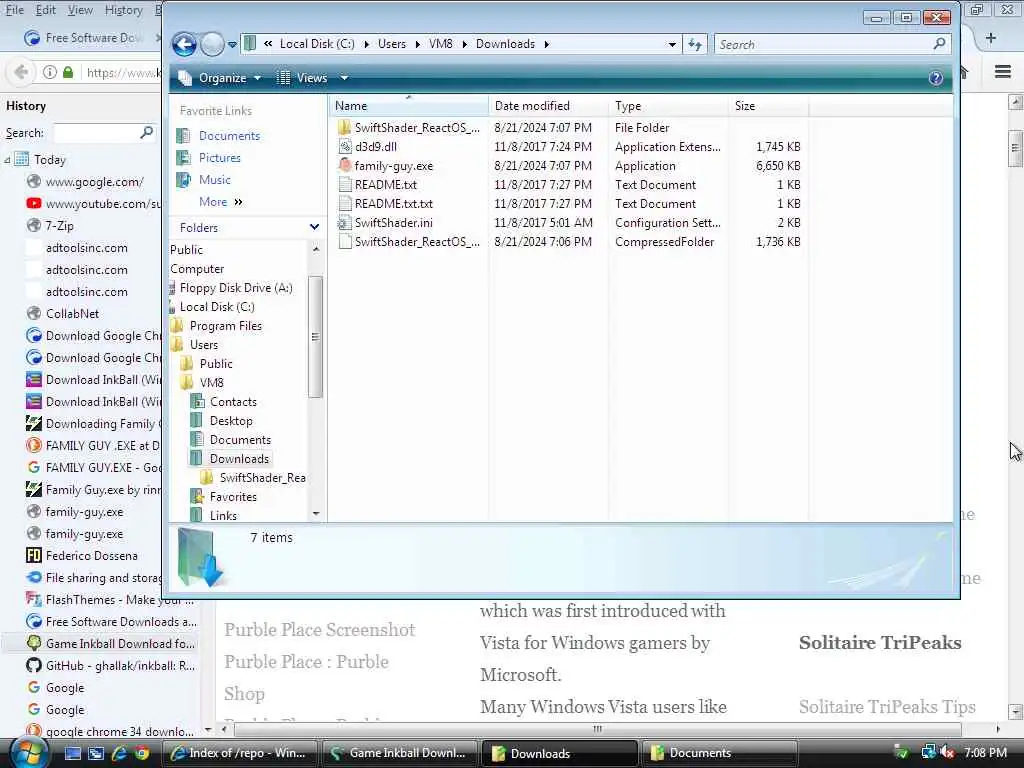Click the Show Desktop quick launch icon

click(x=72, y=753)
